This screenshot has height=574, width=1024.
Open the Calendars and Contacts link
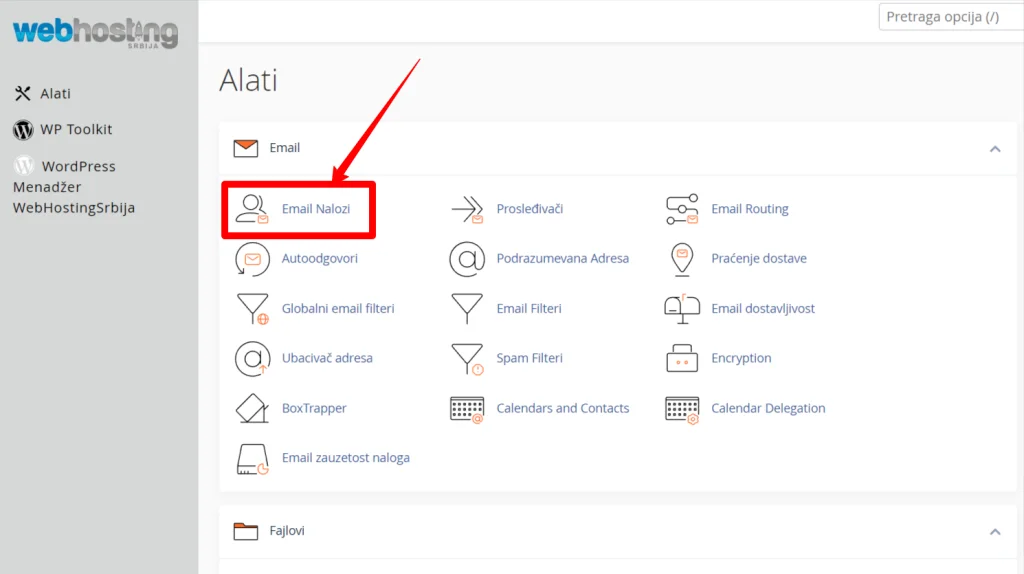point(563,409)
